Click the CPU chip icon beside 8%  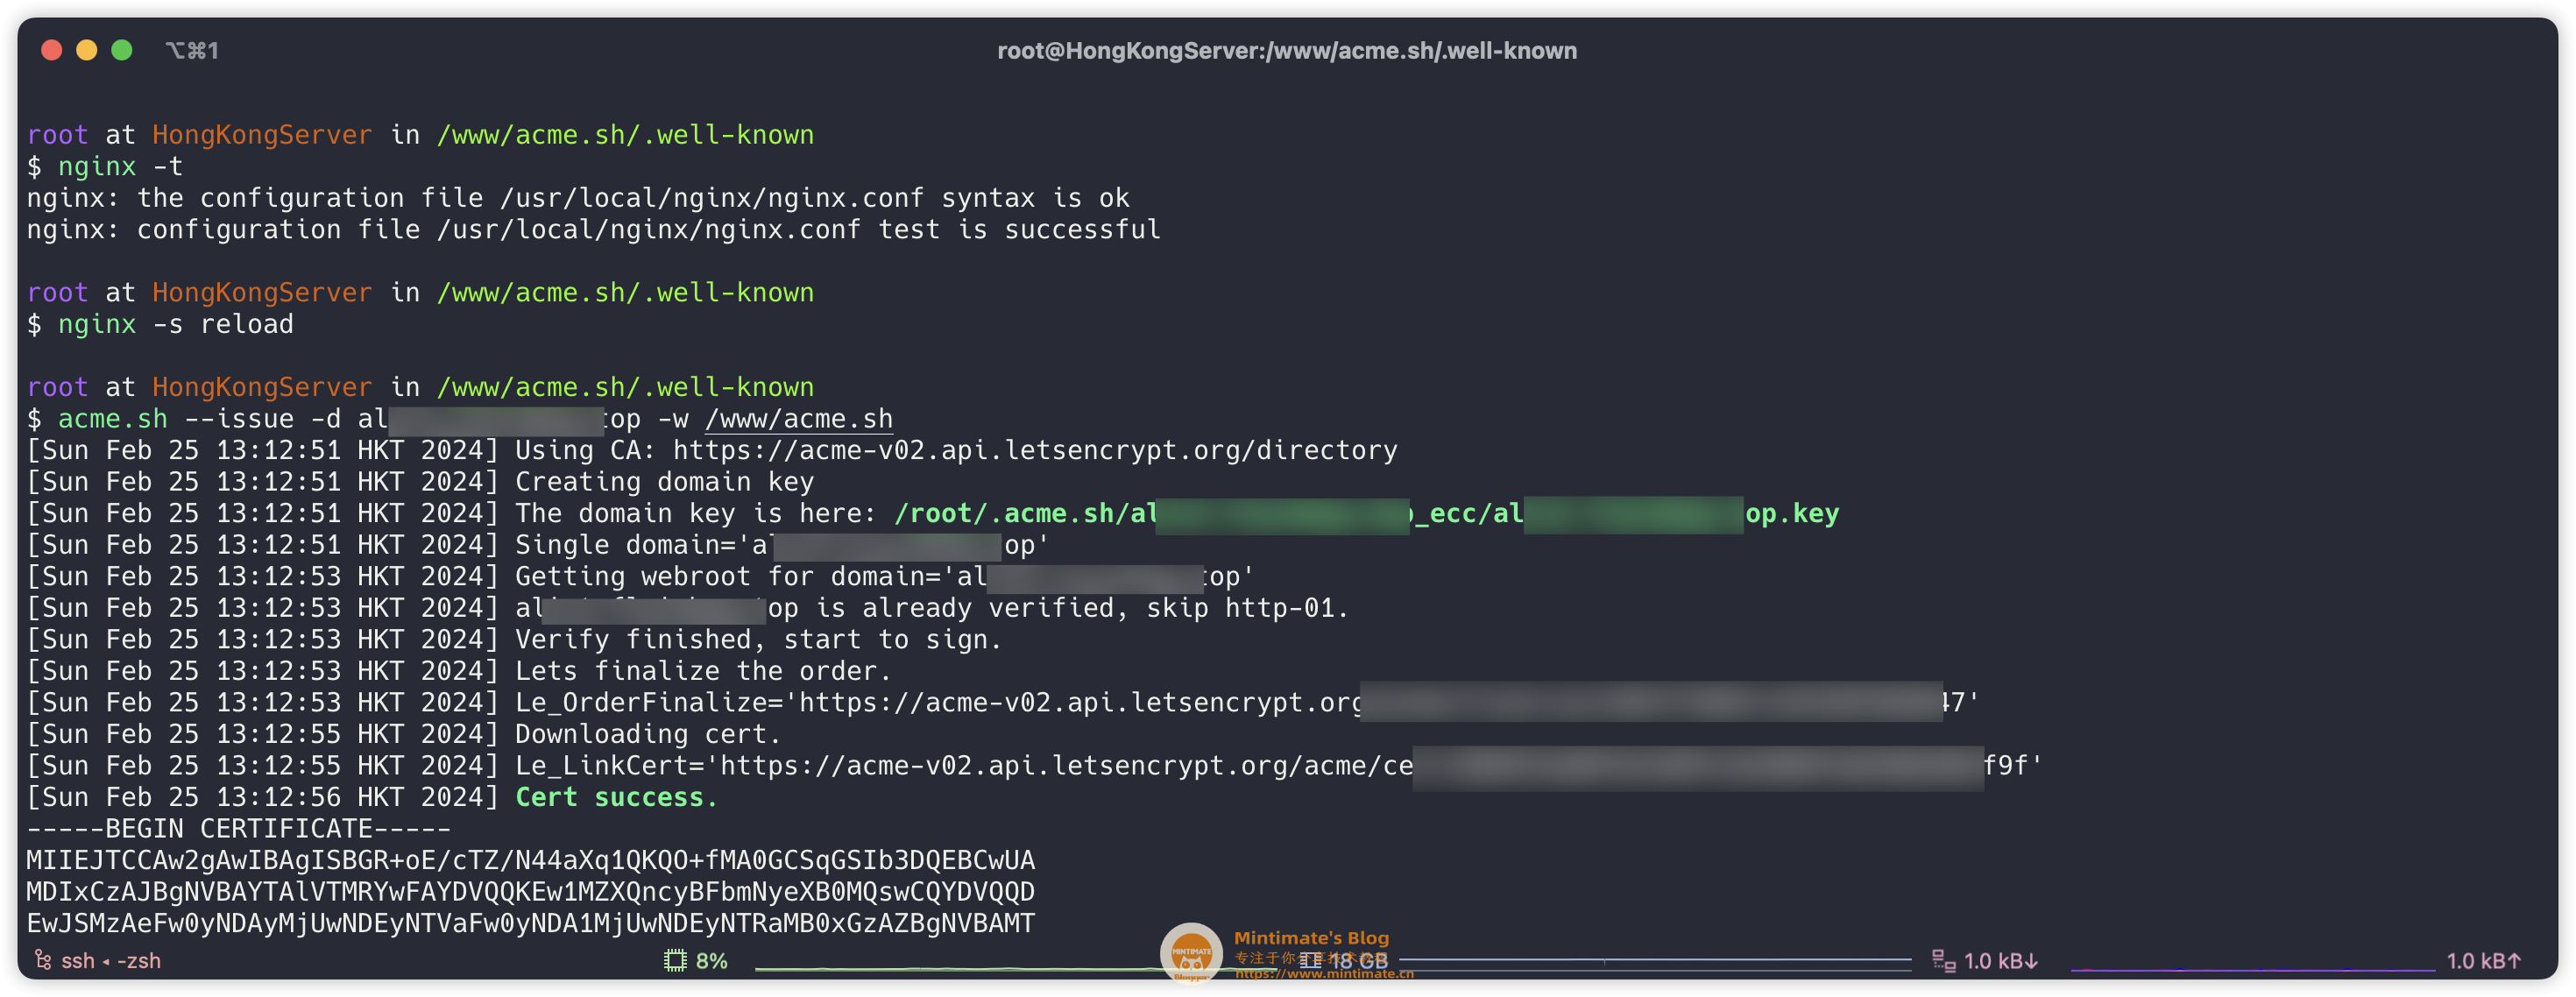pyautogui.click(x=675, y=960)
